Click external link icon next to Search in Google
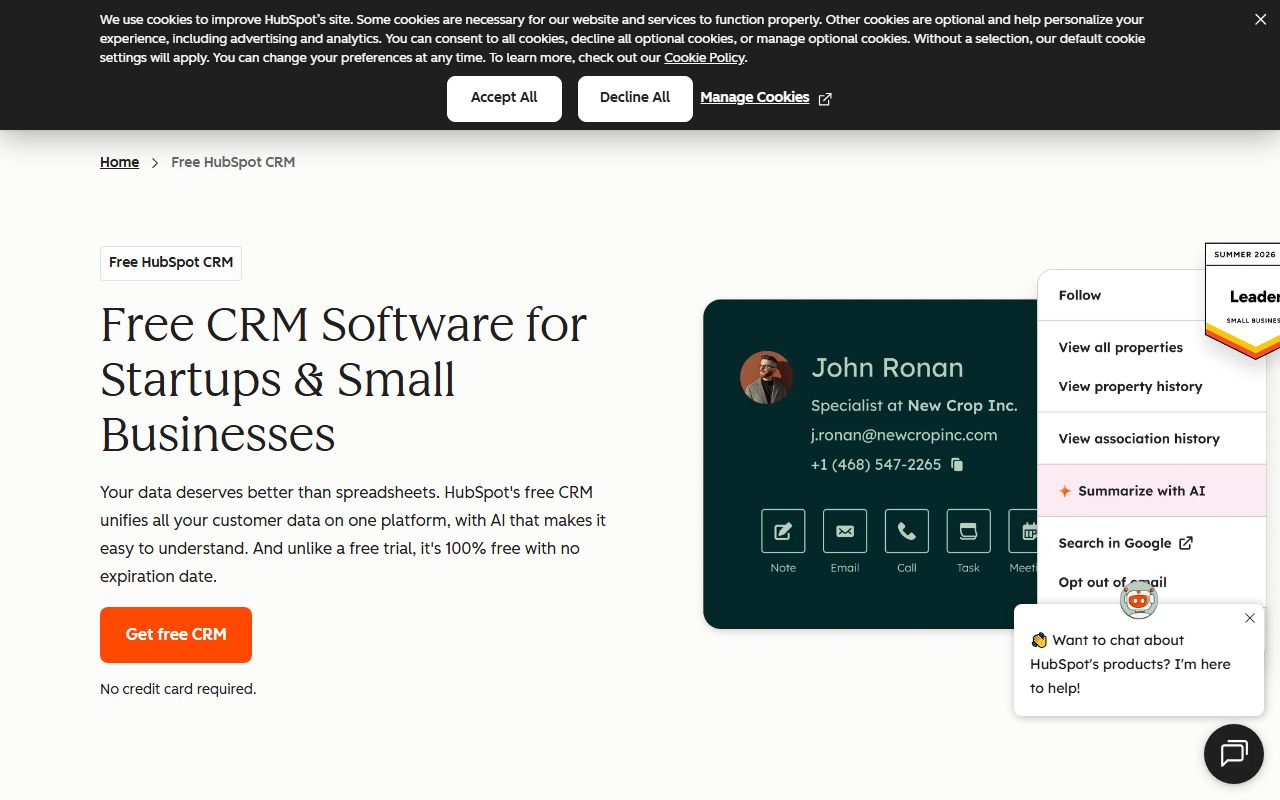 tap(1186, 543)
